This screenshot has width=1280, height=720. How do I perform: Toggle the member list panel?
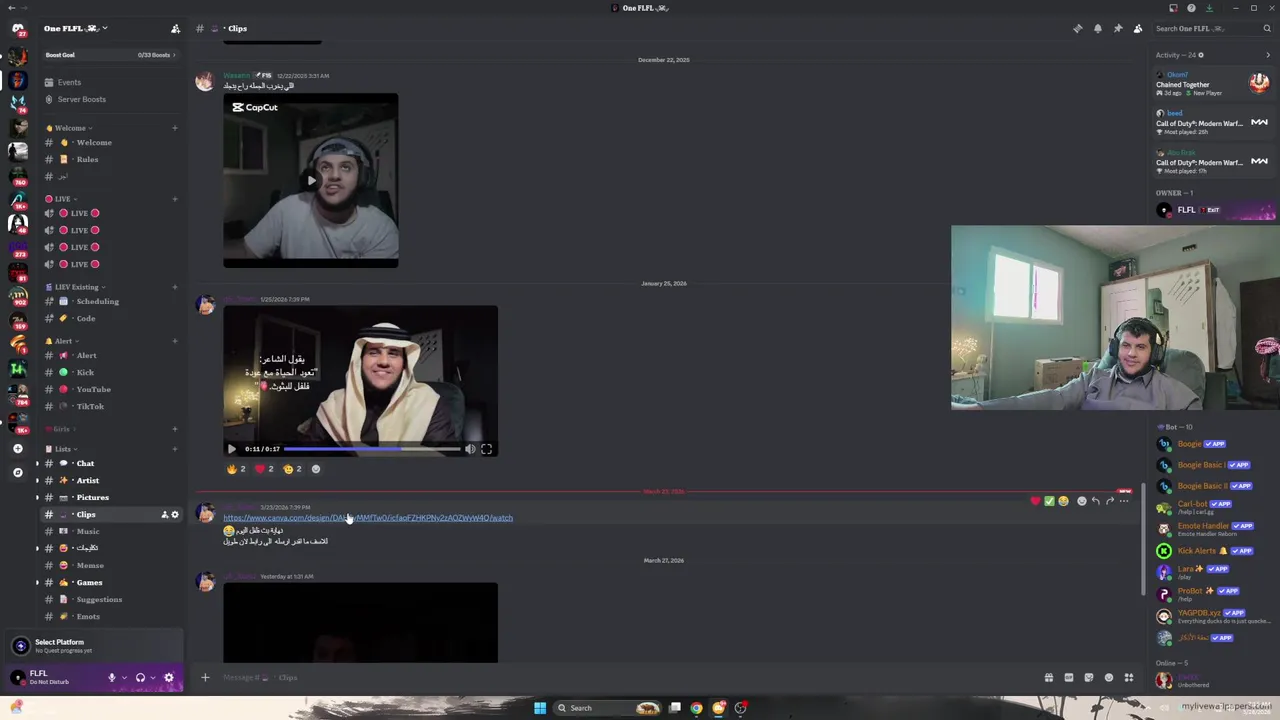1138,28
